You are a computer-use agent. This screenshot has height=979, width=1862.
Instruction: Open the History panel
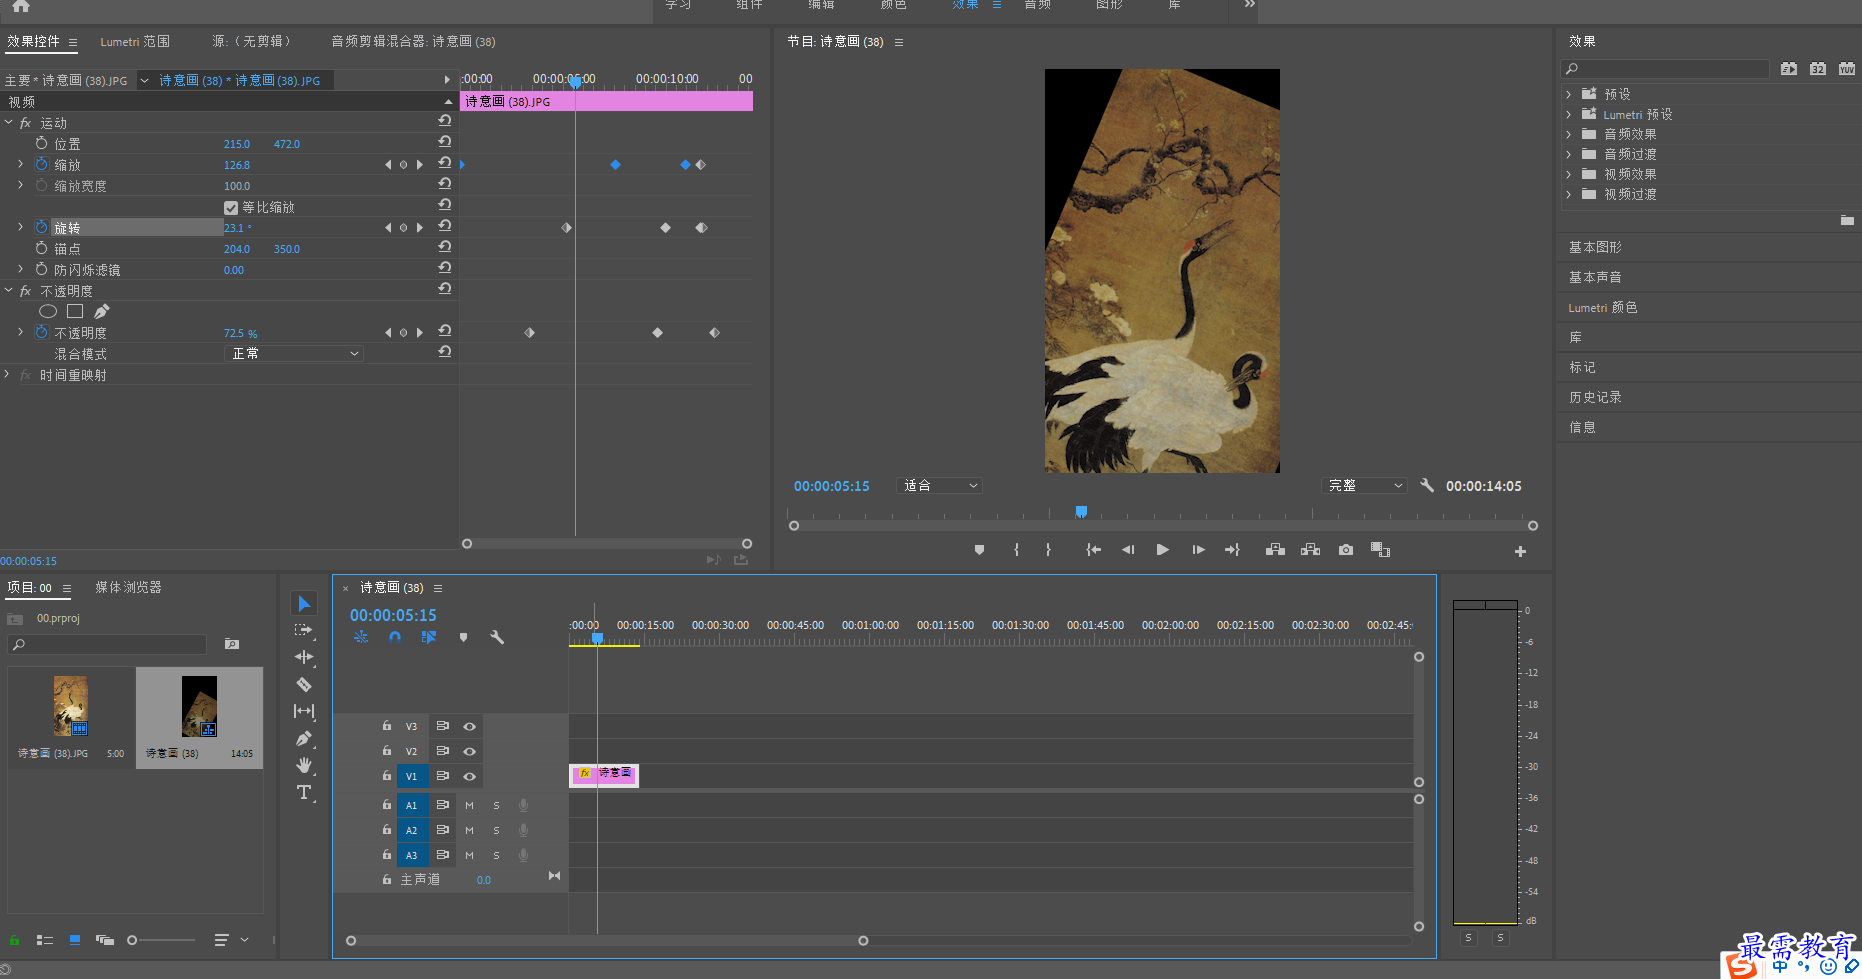(x=1595, y=397)
